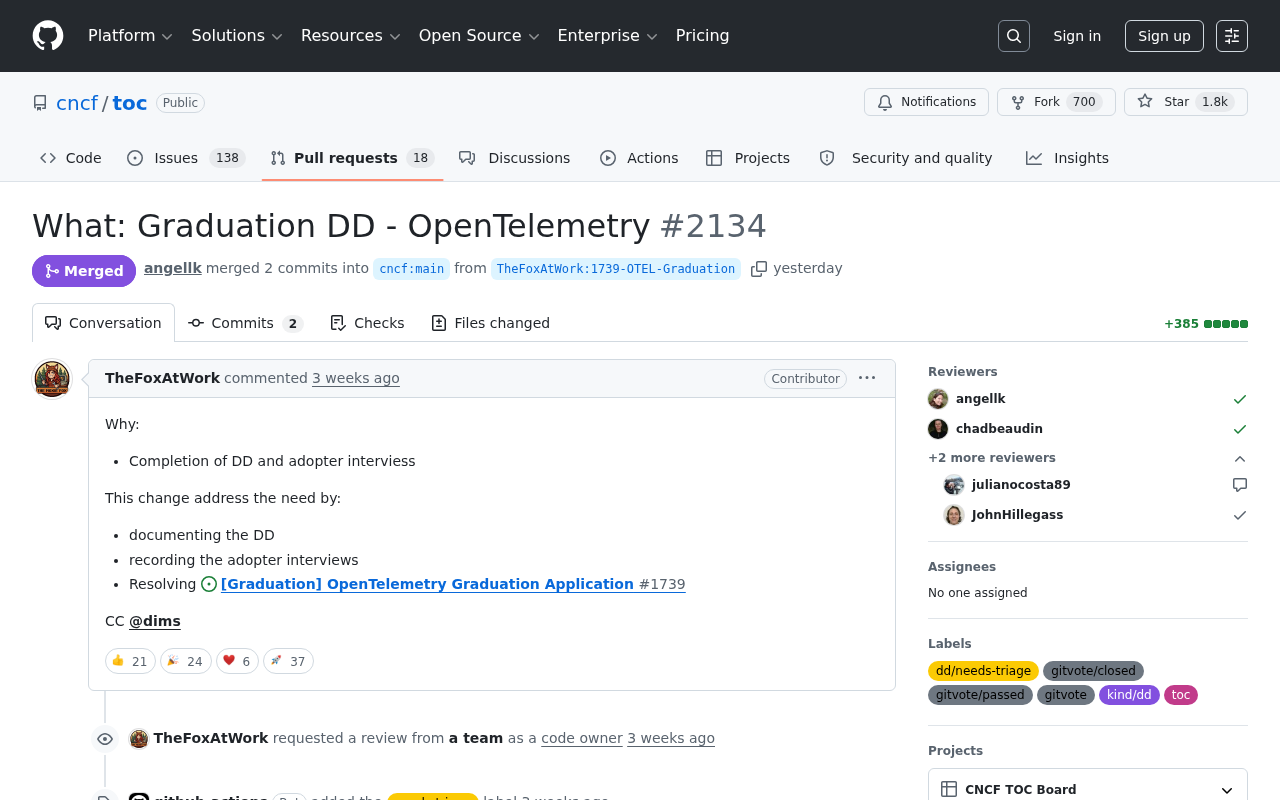Click angellk author link in merge line
Image resolution: width=1280 pixels, height=800 pixels.
tap(173, 268)
